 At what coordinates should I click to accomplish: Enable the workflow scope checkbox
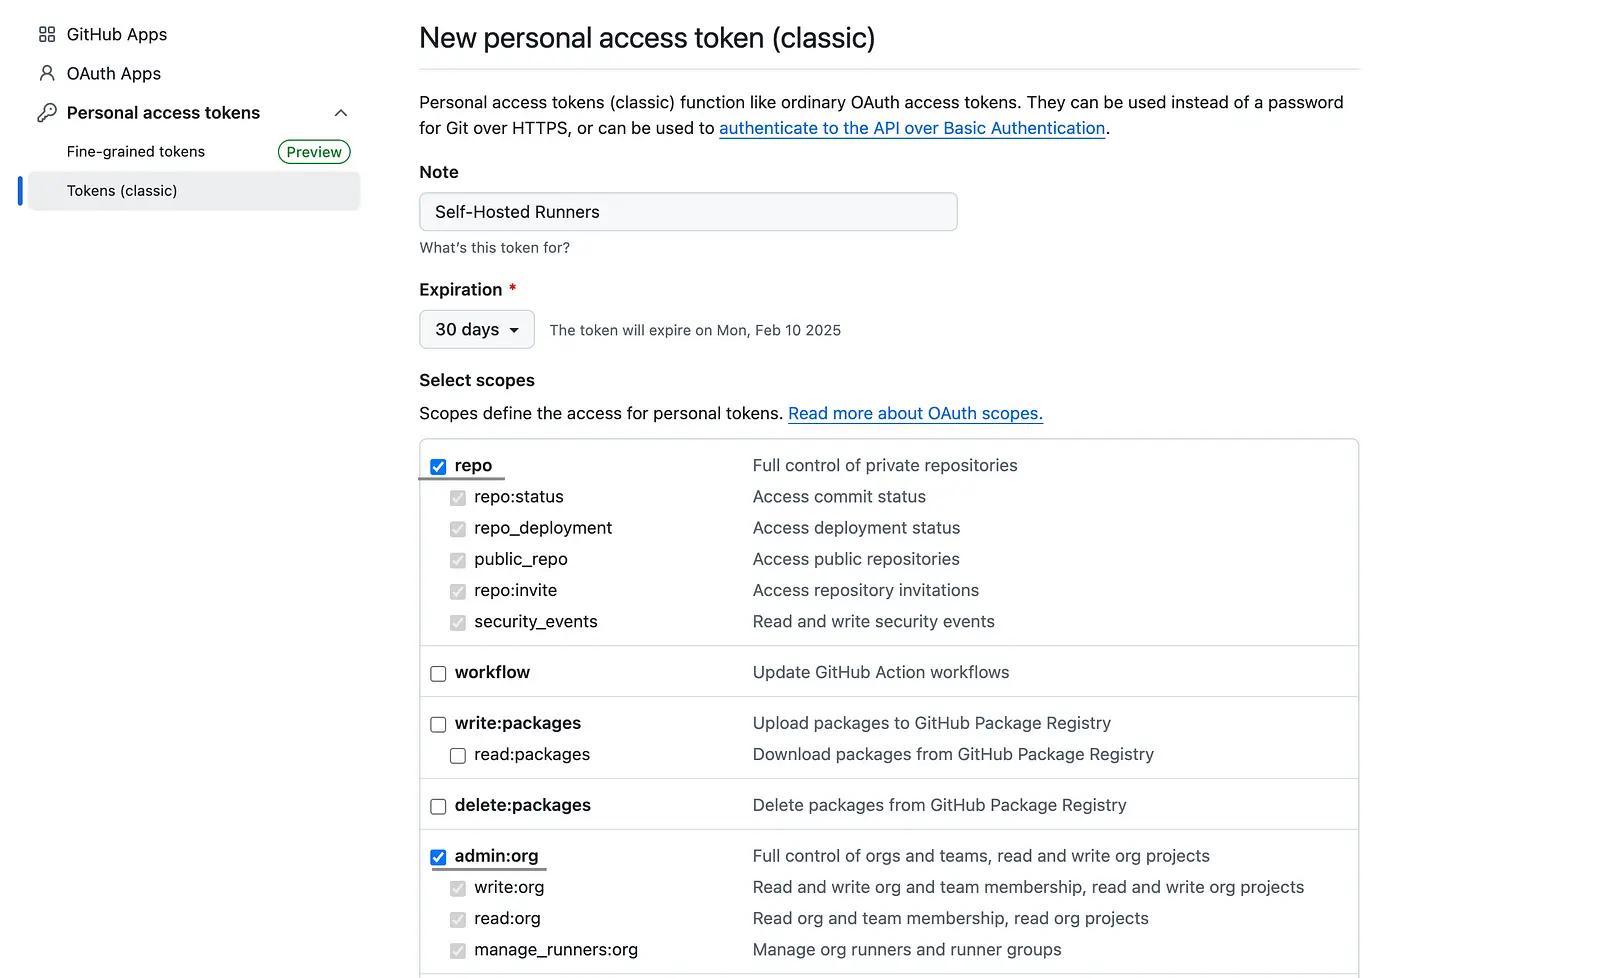(x=438, y=674)
